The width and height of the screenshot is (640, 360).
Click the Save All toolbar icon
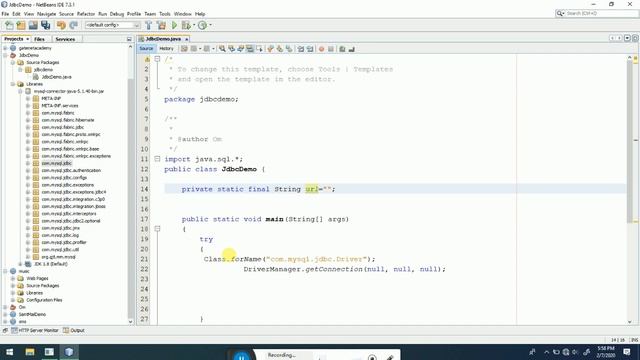(45, 25)
